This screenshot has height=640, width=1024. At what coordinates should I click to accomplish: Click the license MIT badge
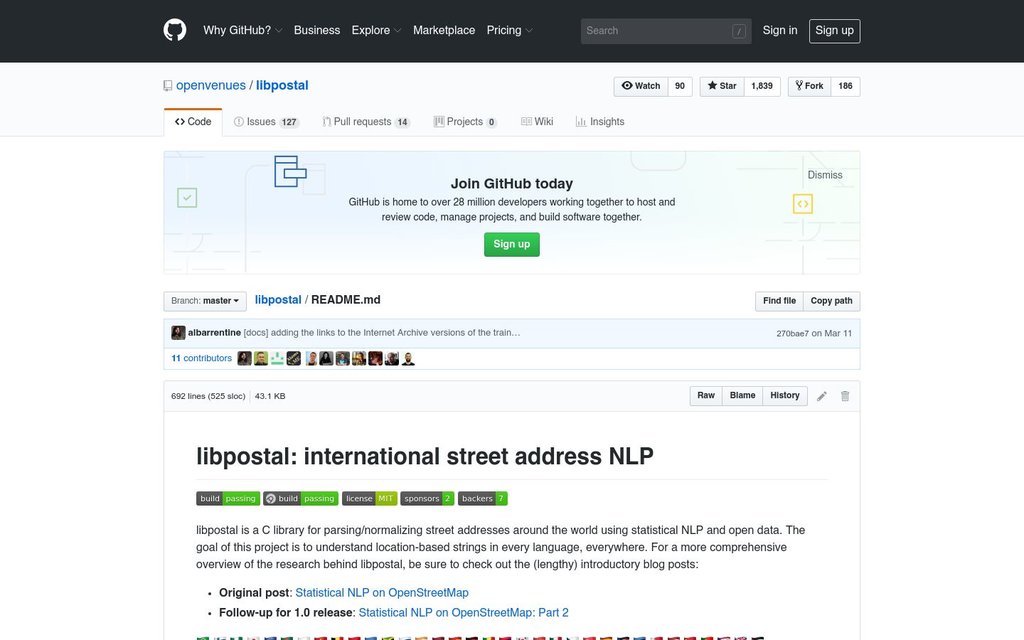pyautogui.click(x=369, y=498)
